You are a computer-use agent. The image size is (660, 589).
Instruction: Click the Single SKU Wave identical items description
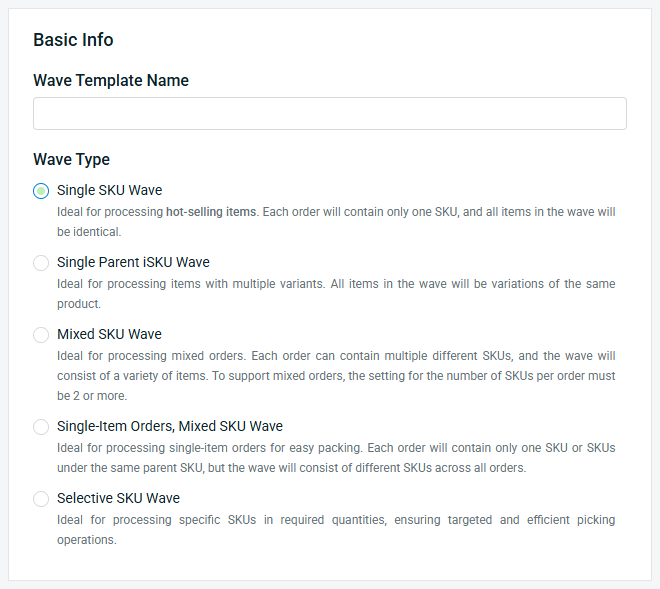click(336, 222)
